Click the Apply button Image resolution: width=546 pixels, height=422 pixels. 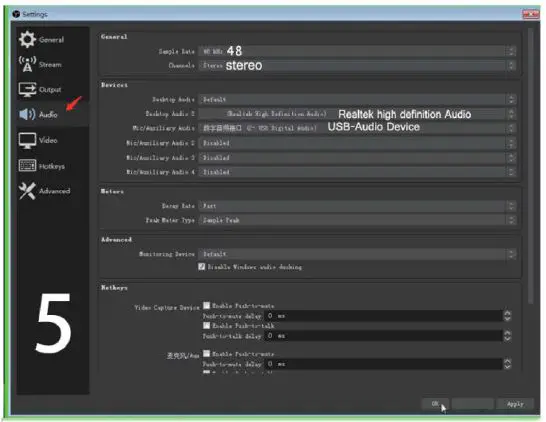515,404
